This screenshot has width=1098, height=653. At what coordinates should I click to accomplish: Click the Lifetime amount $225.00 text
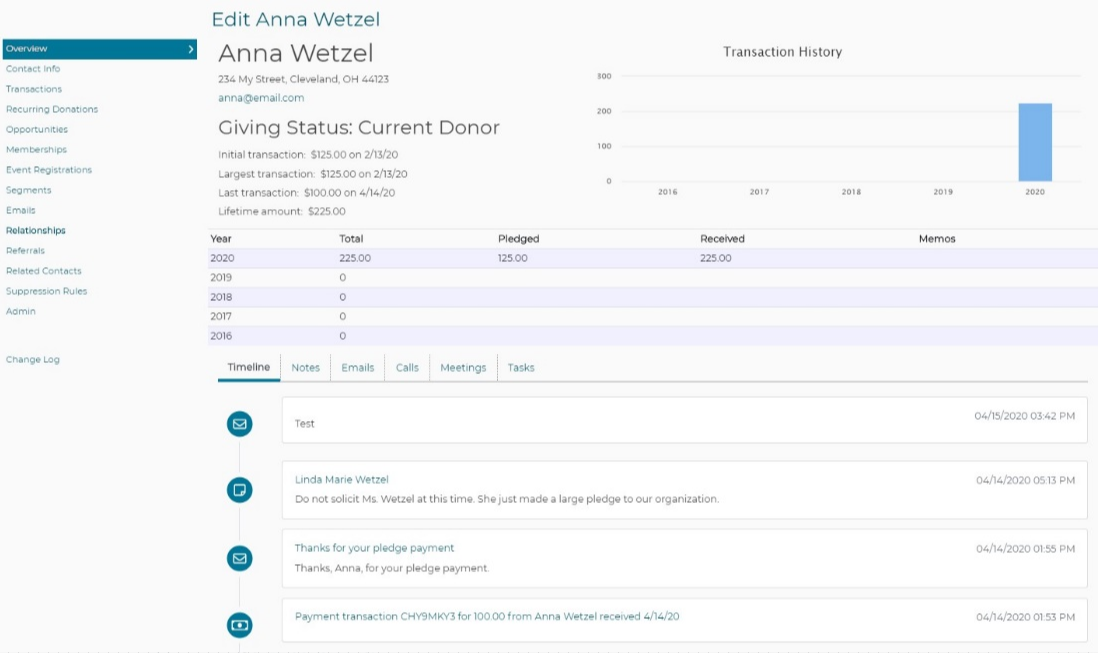point(282,211)
